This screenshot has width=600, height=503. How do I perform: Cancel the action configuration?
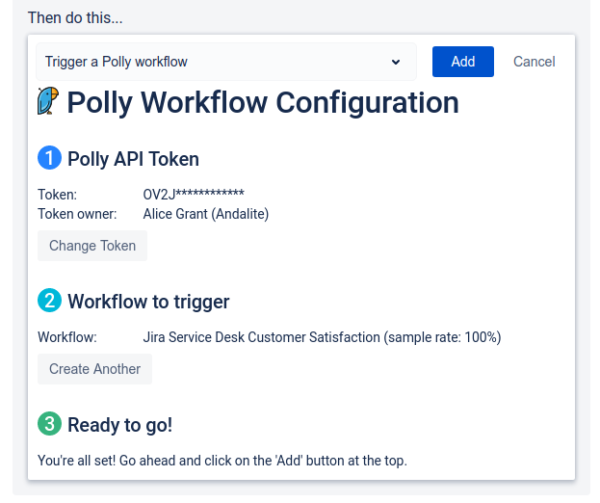pyautogui.click(x=534, y=62)
